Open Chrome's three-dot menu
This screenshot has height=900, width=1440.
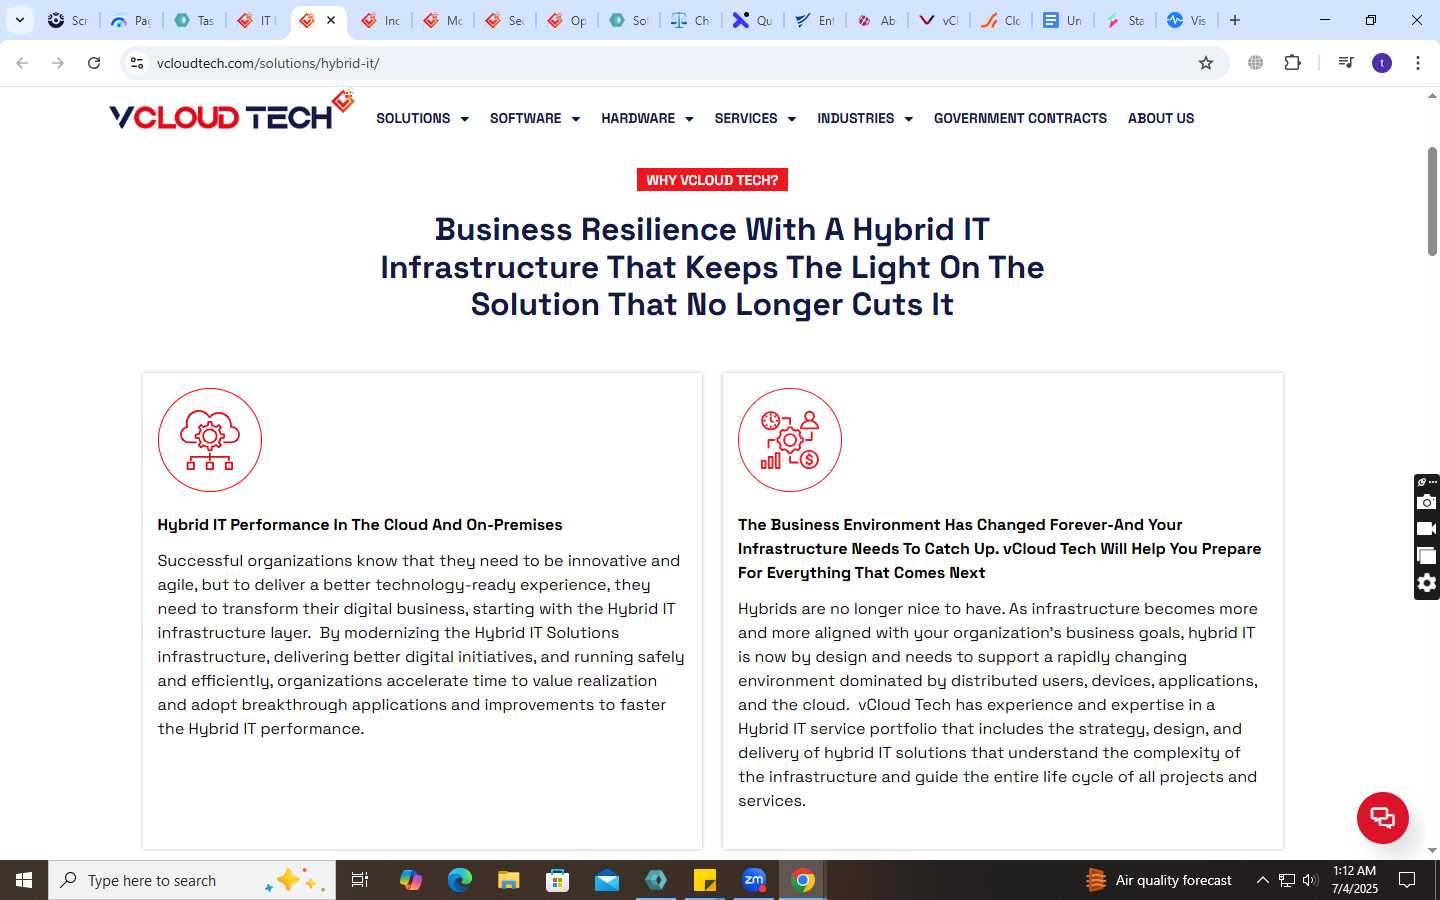pos(1418,63)
